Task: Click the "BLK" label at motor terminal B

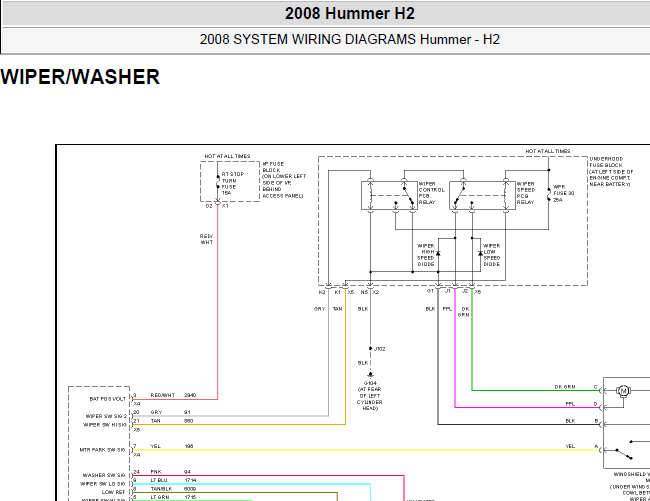Action: click(570, 421)
